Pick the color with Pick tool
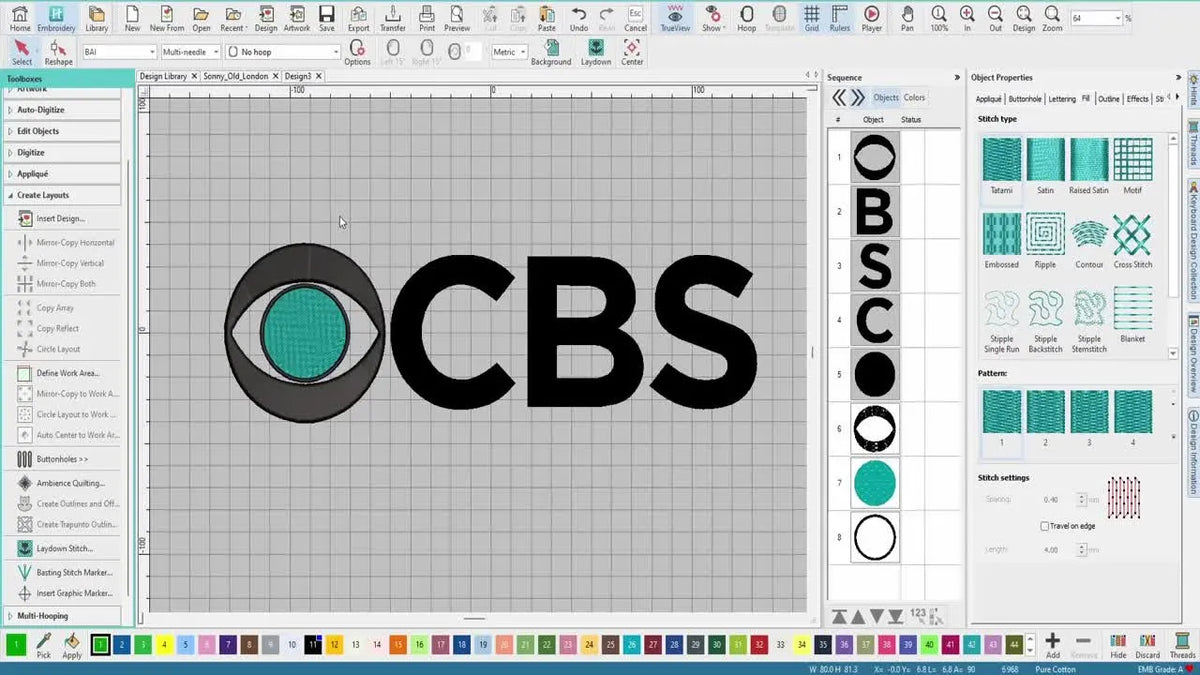The height and width of the screenshot is (675, 1200). click(x=43, y=645)
